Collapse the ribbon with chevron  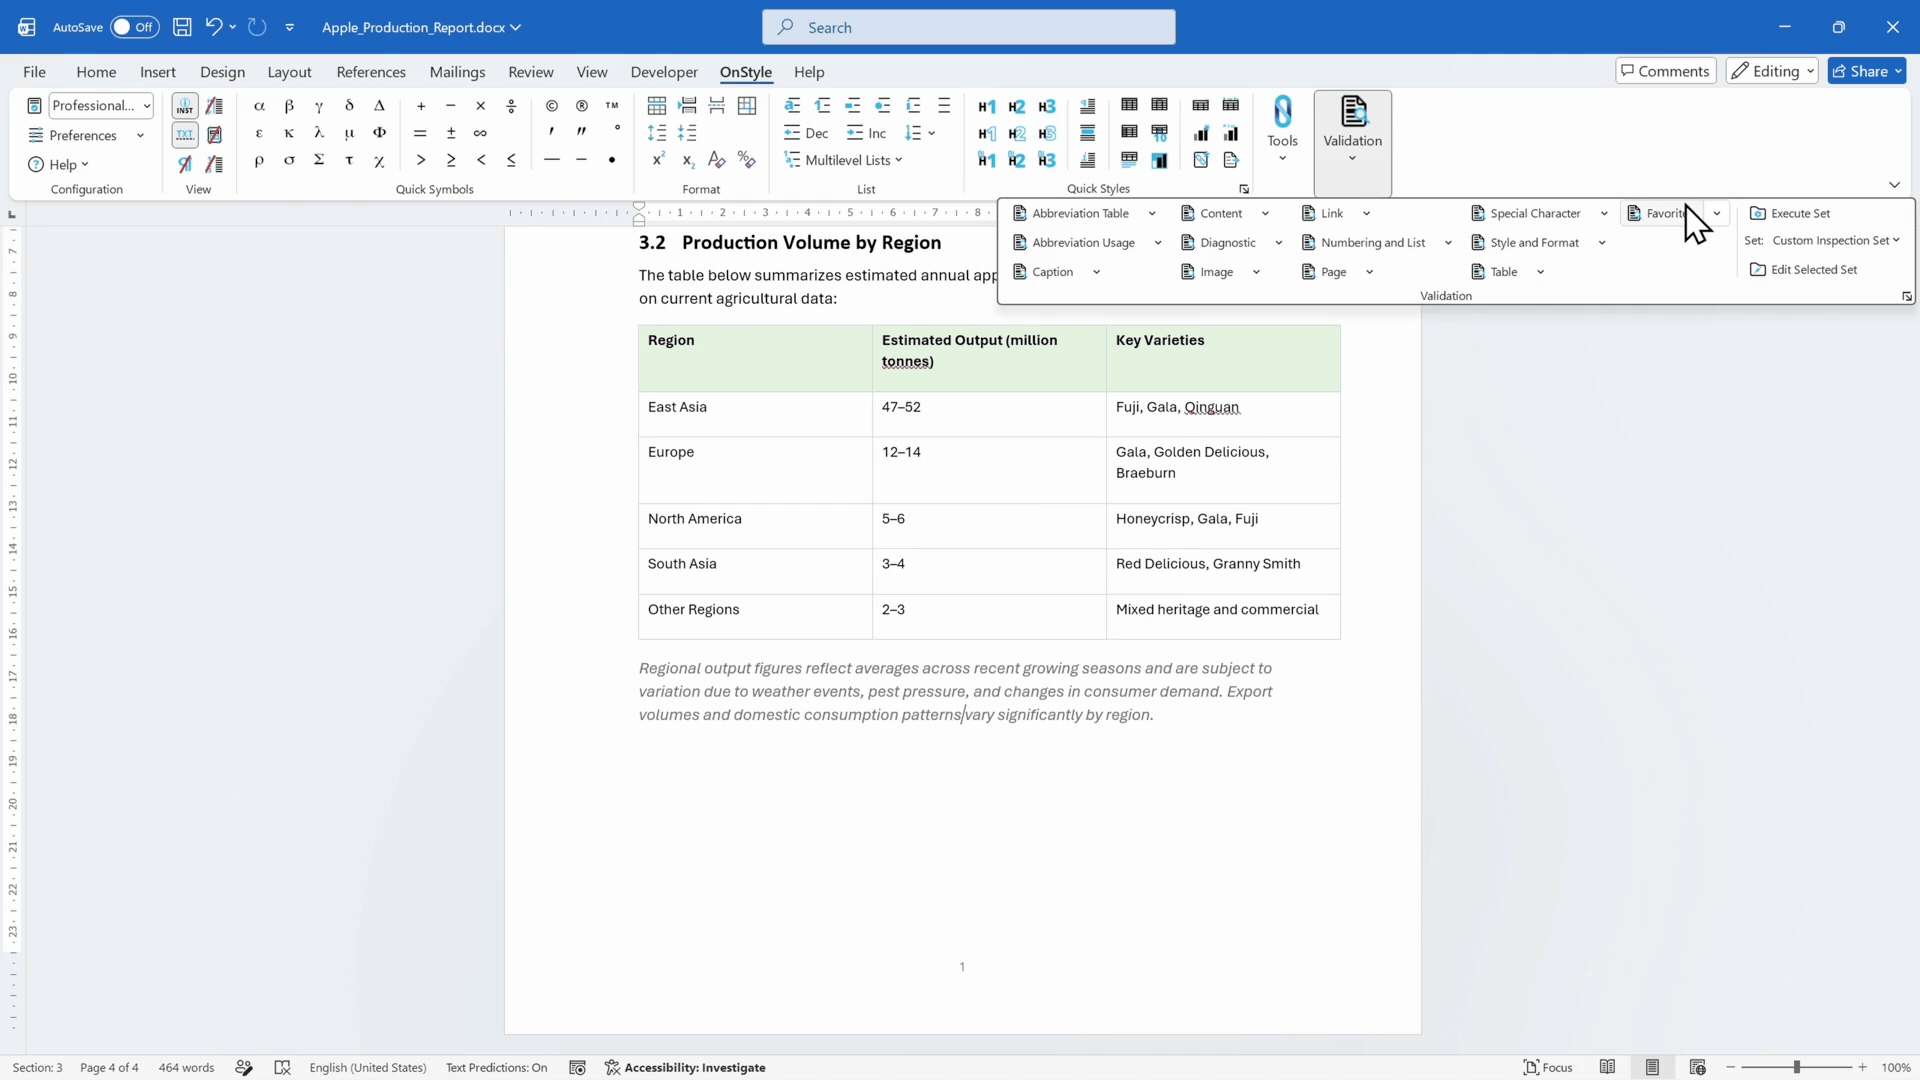(x=1894, y=185)
